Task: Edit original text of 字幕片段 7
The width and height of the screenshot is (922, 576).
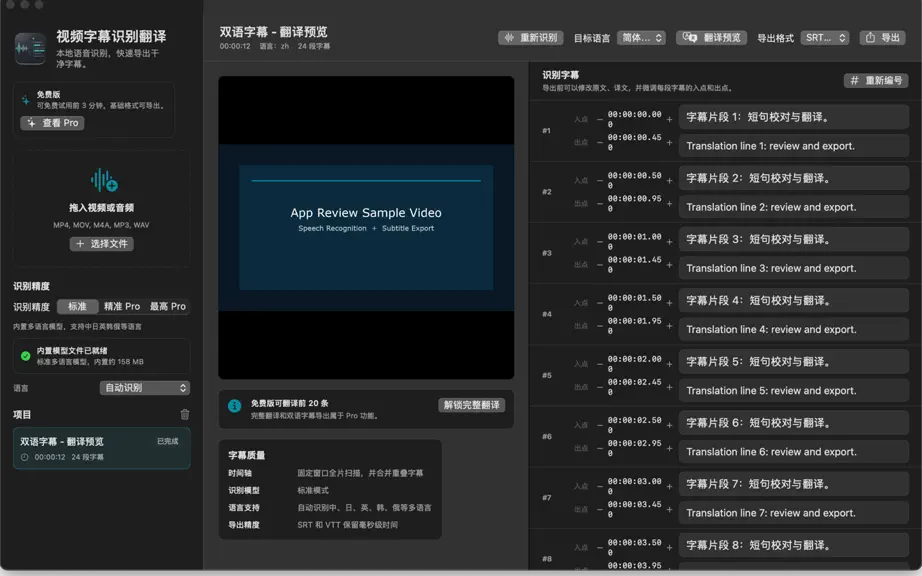Action: 794,484
